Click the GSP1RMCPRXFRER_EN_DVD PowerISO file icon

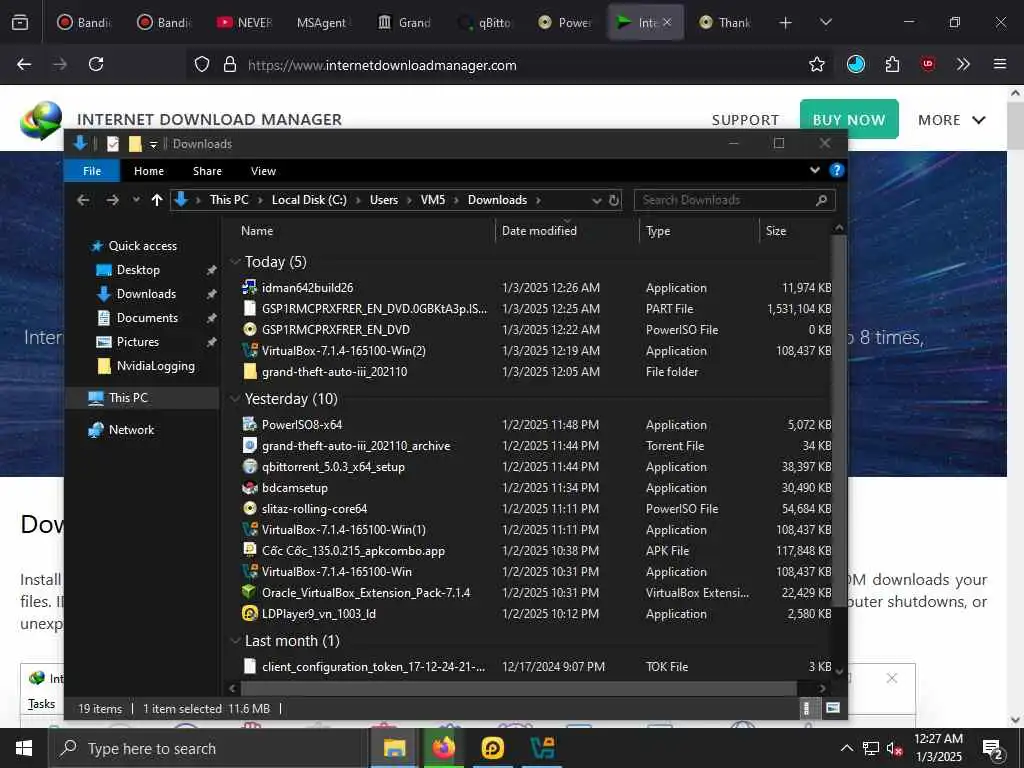[249, 329]
